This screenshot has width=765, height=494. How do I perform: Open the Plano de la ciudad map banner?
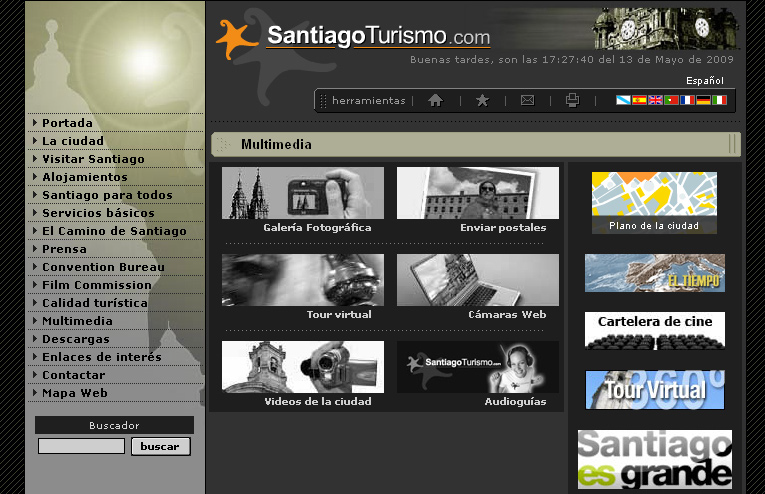click(x=654, y=203)
